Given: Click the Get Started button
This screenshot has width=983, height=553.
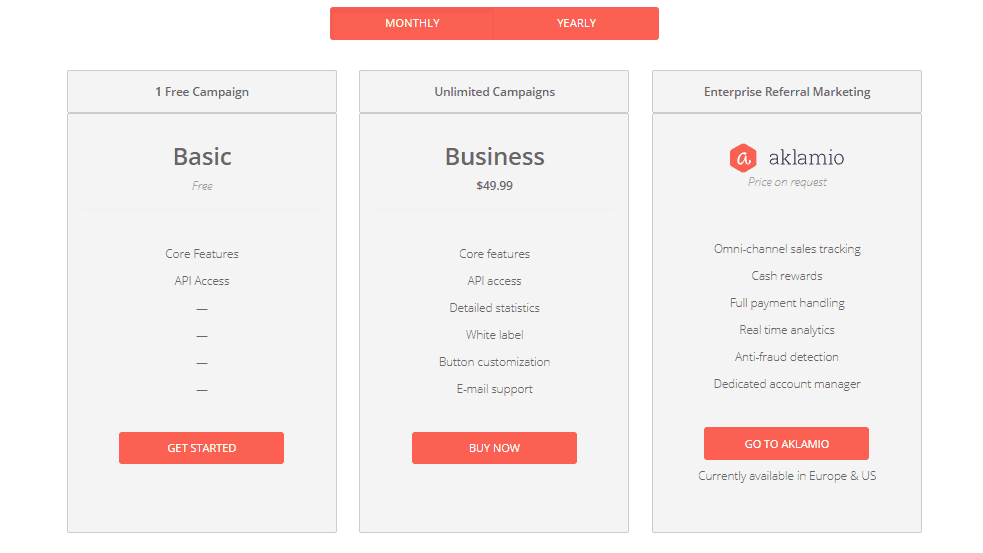Looking at the screenshot, I should 201,448.
